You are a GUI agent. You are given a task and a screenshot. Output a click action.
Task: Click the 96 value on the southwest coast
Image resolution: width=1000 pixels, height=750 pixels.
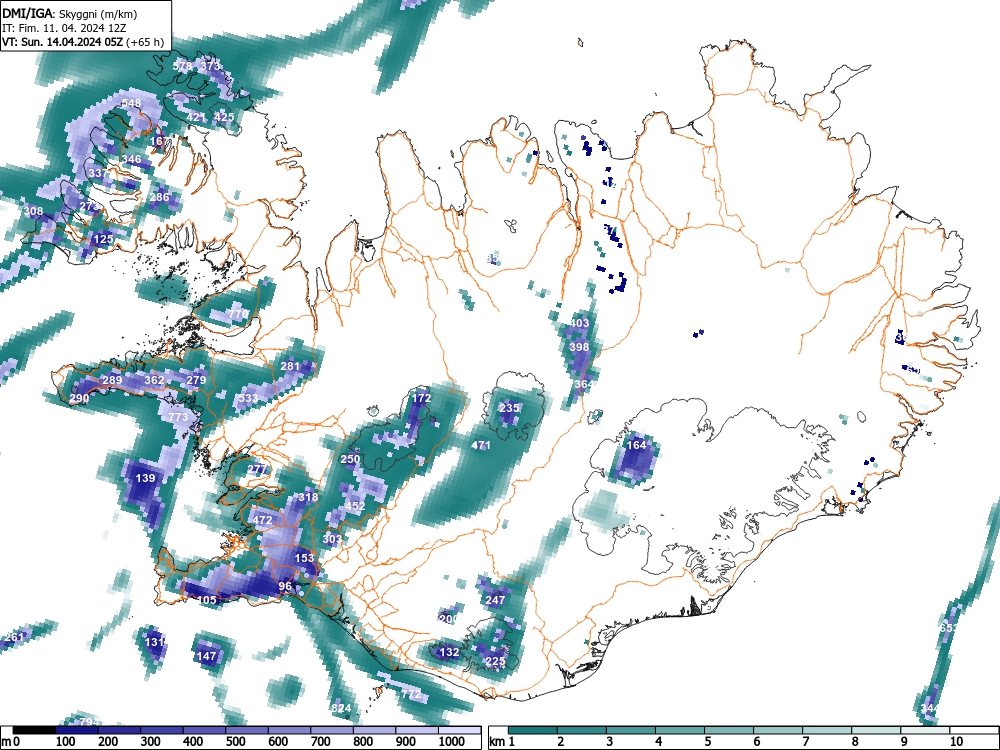[285, 586]
